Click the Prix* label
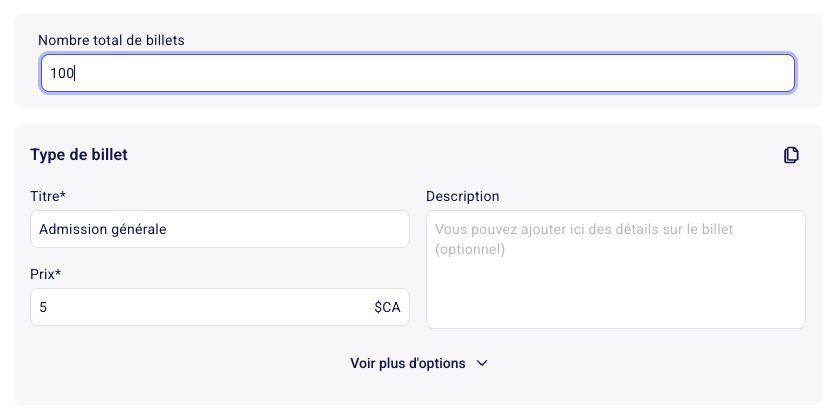835x414 pixels. tap(46, 274)
